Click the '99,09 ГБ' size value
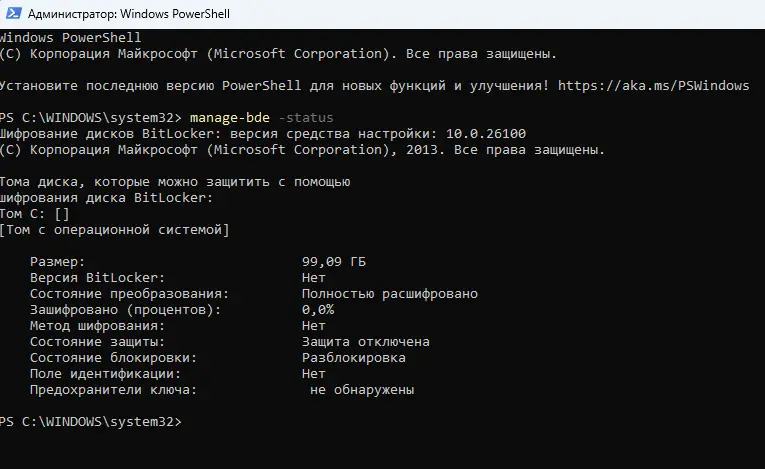 (x=334, y=262)
